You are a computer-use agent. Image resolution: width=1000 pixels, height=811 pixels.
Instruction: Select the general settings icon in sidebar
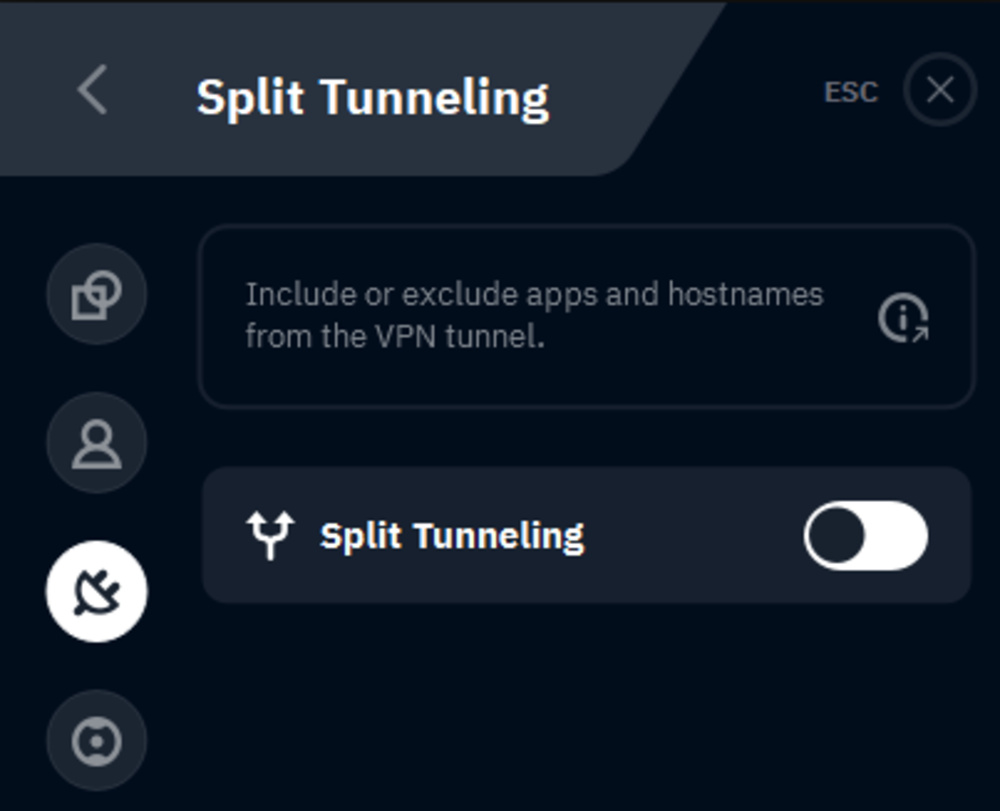coord(96,293)
